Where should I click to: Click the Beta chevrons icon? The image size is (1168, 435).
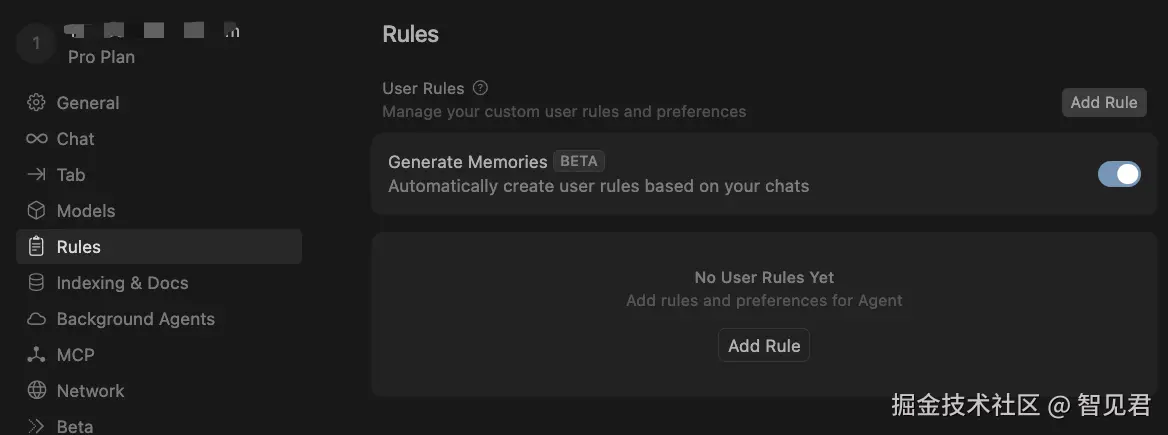[36, 426]
